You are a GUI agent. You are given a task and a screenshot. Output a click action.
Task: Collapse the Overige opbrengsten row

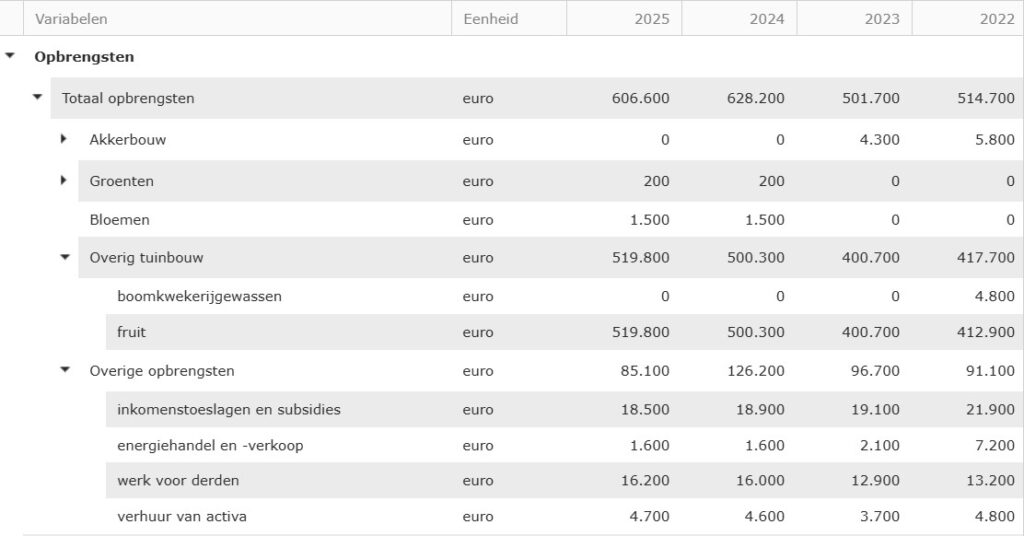65,370
